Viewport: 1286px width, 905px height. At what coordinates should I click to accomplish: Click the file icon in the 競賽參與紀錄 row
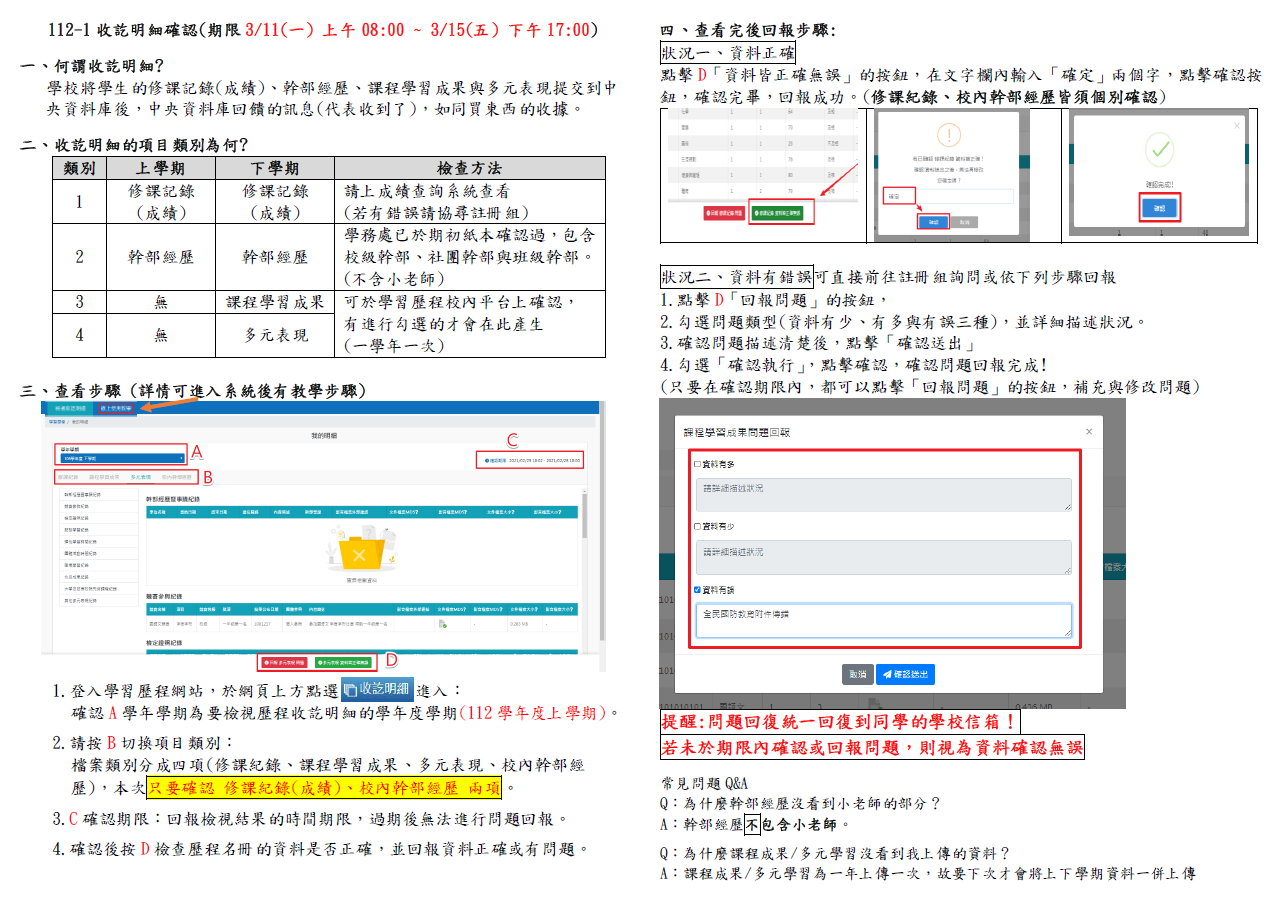[442, 625]
